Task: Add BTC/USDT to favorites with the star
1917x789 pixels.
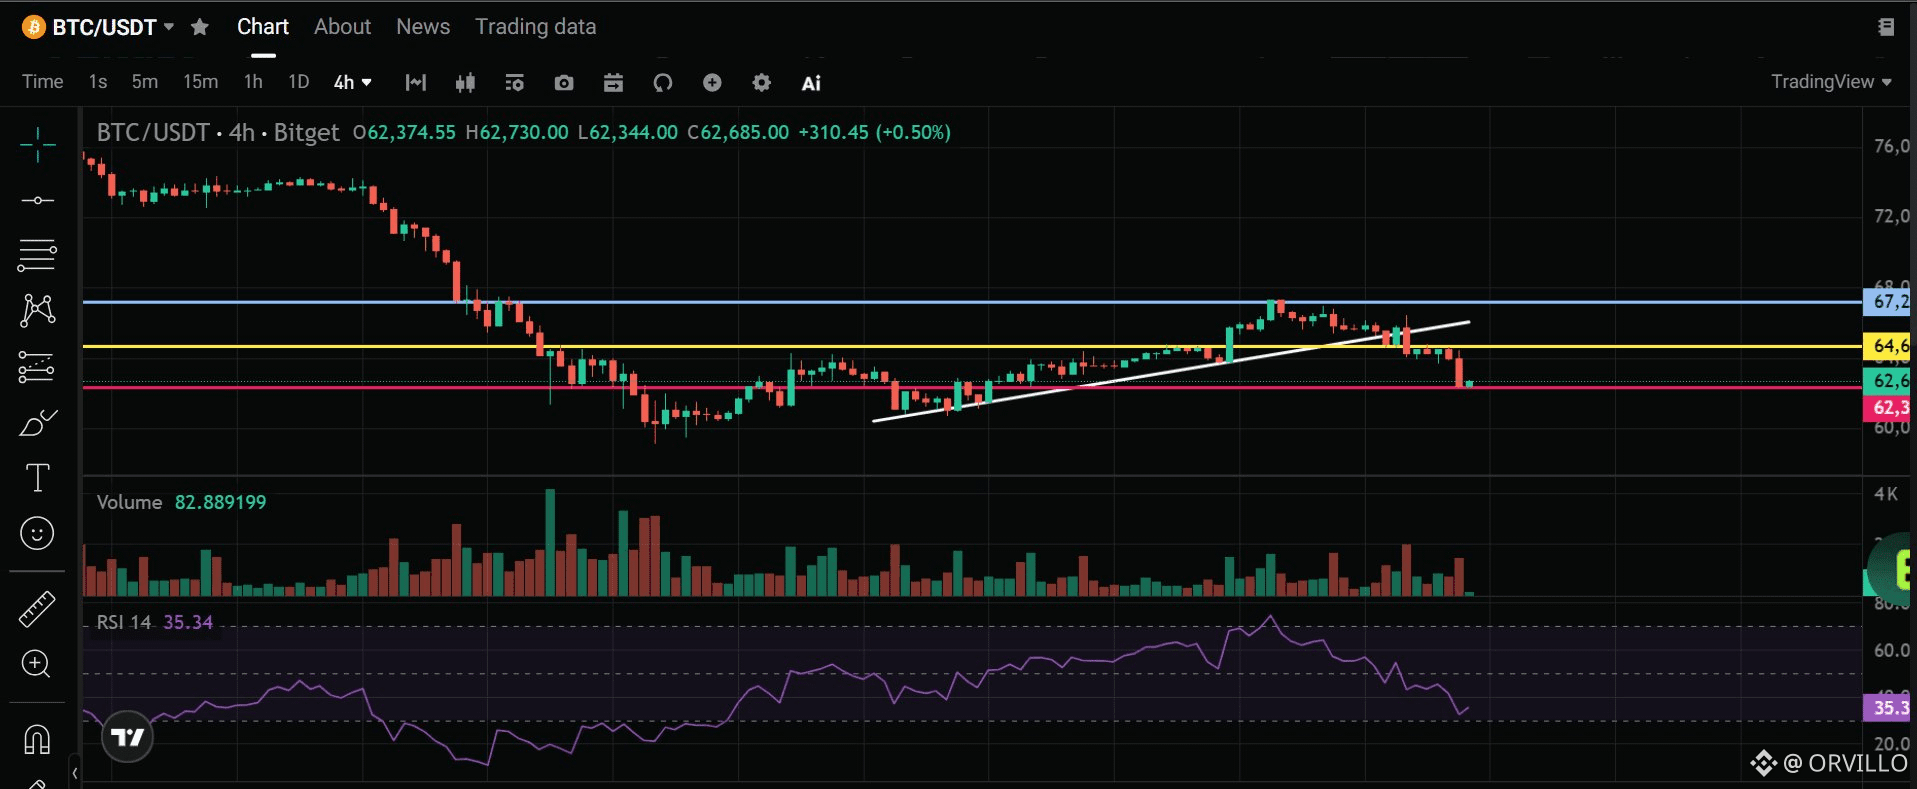Action: click(200, 27)
